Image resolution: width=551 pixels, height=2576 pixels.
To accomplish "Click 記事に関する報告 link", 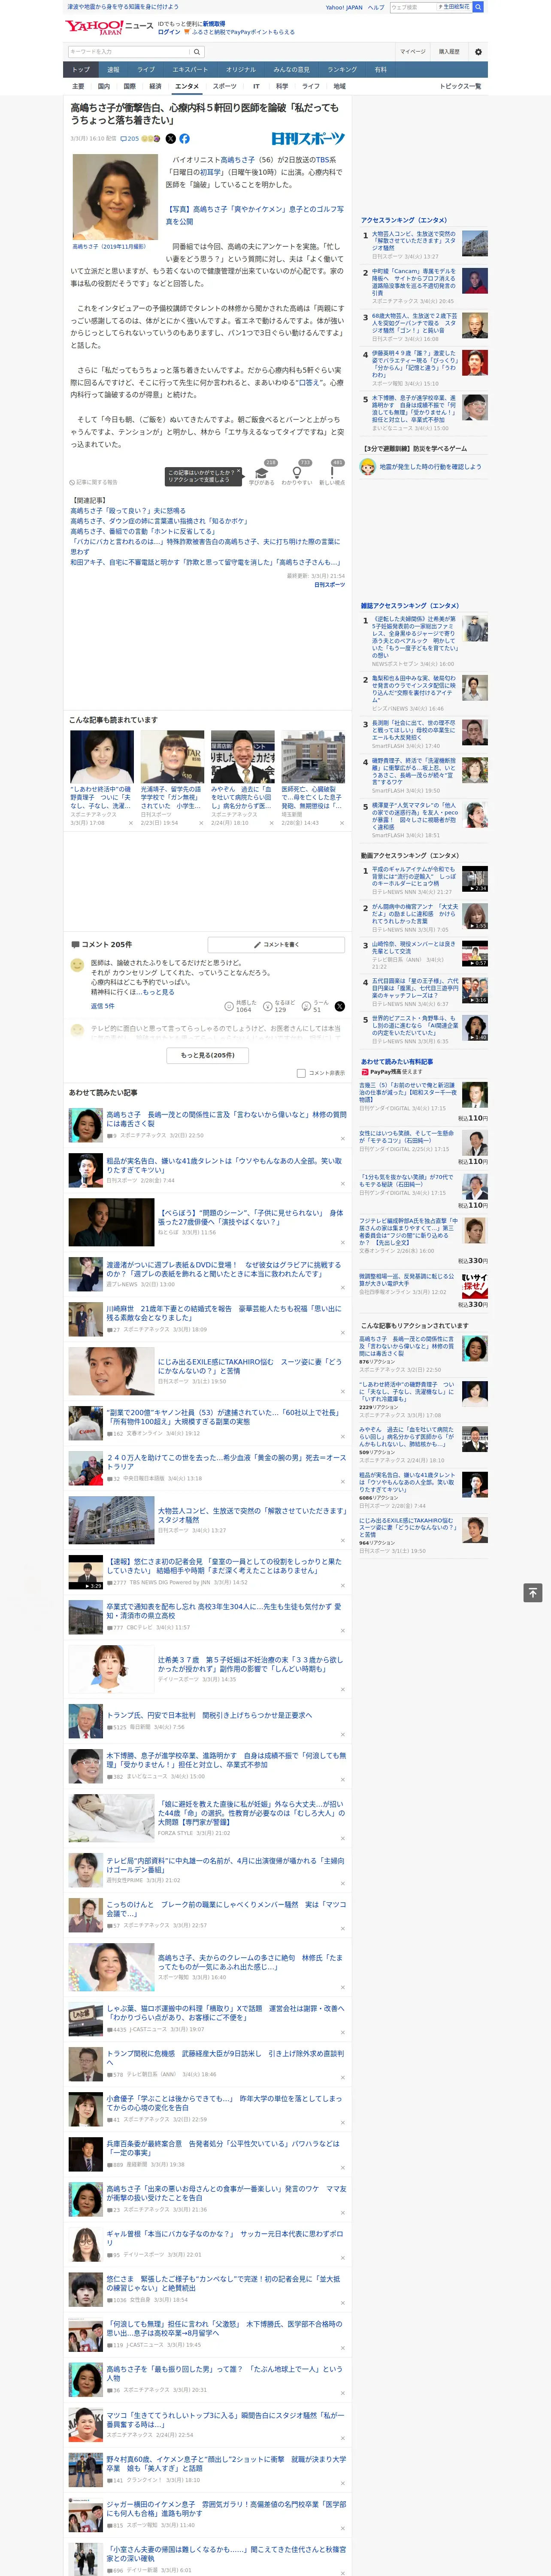I will 94,482.
